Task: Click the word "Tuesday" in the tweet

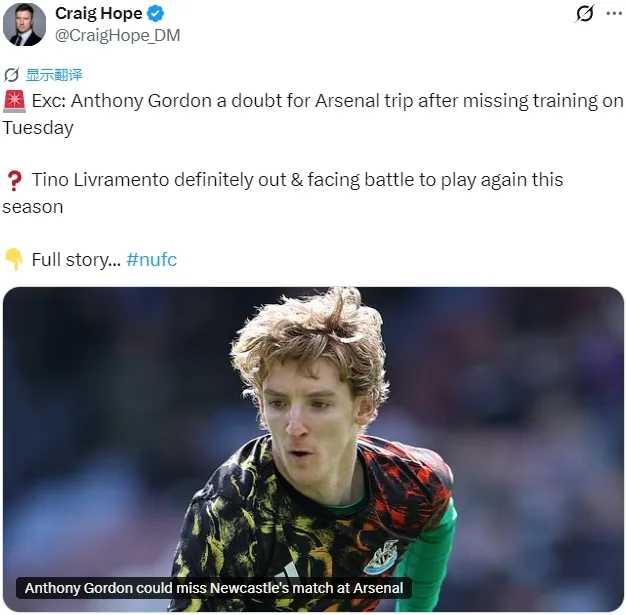Action: point(38,128)
